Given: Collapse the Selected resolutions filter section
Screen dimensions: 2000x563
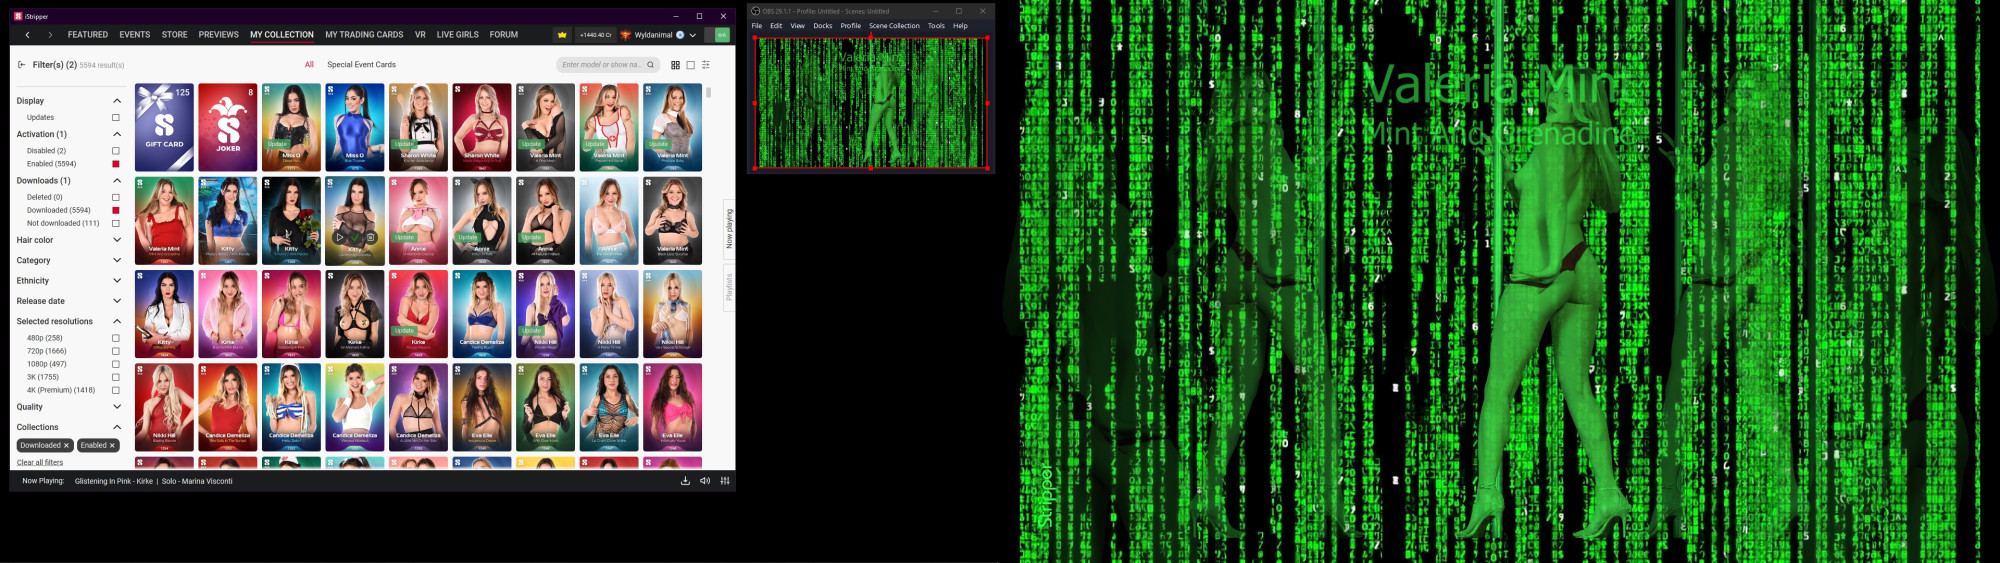Looking at the screenshot, I should (117, 321).
